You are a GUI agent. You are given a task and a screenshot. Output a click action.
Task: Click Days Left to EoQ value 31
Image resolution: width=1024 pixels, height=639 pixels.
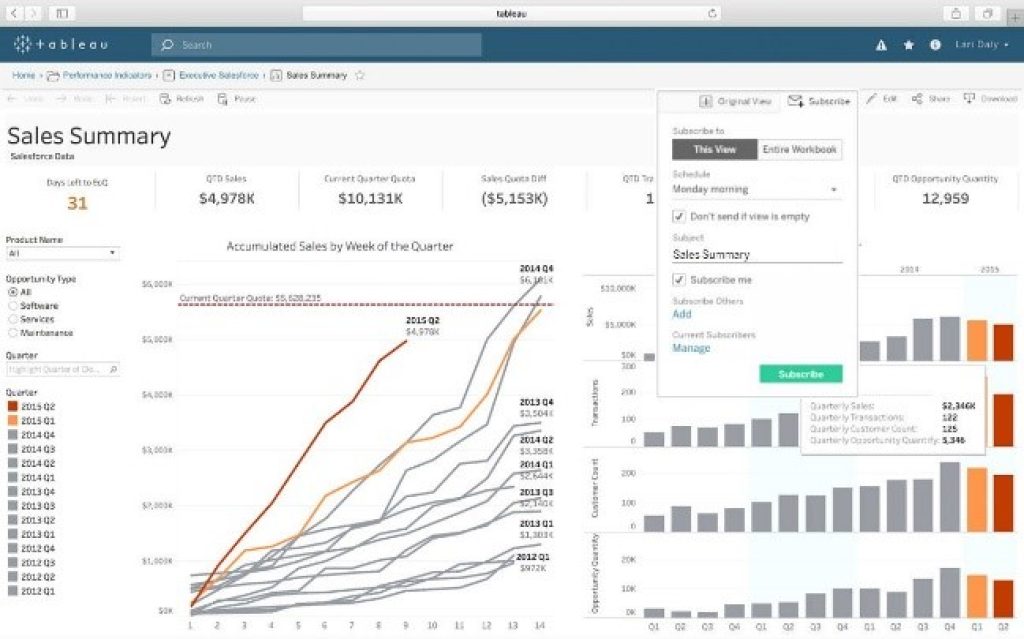coord(77,203)
